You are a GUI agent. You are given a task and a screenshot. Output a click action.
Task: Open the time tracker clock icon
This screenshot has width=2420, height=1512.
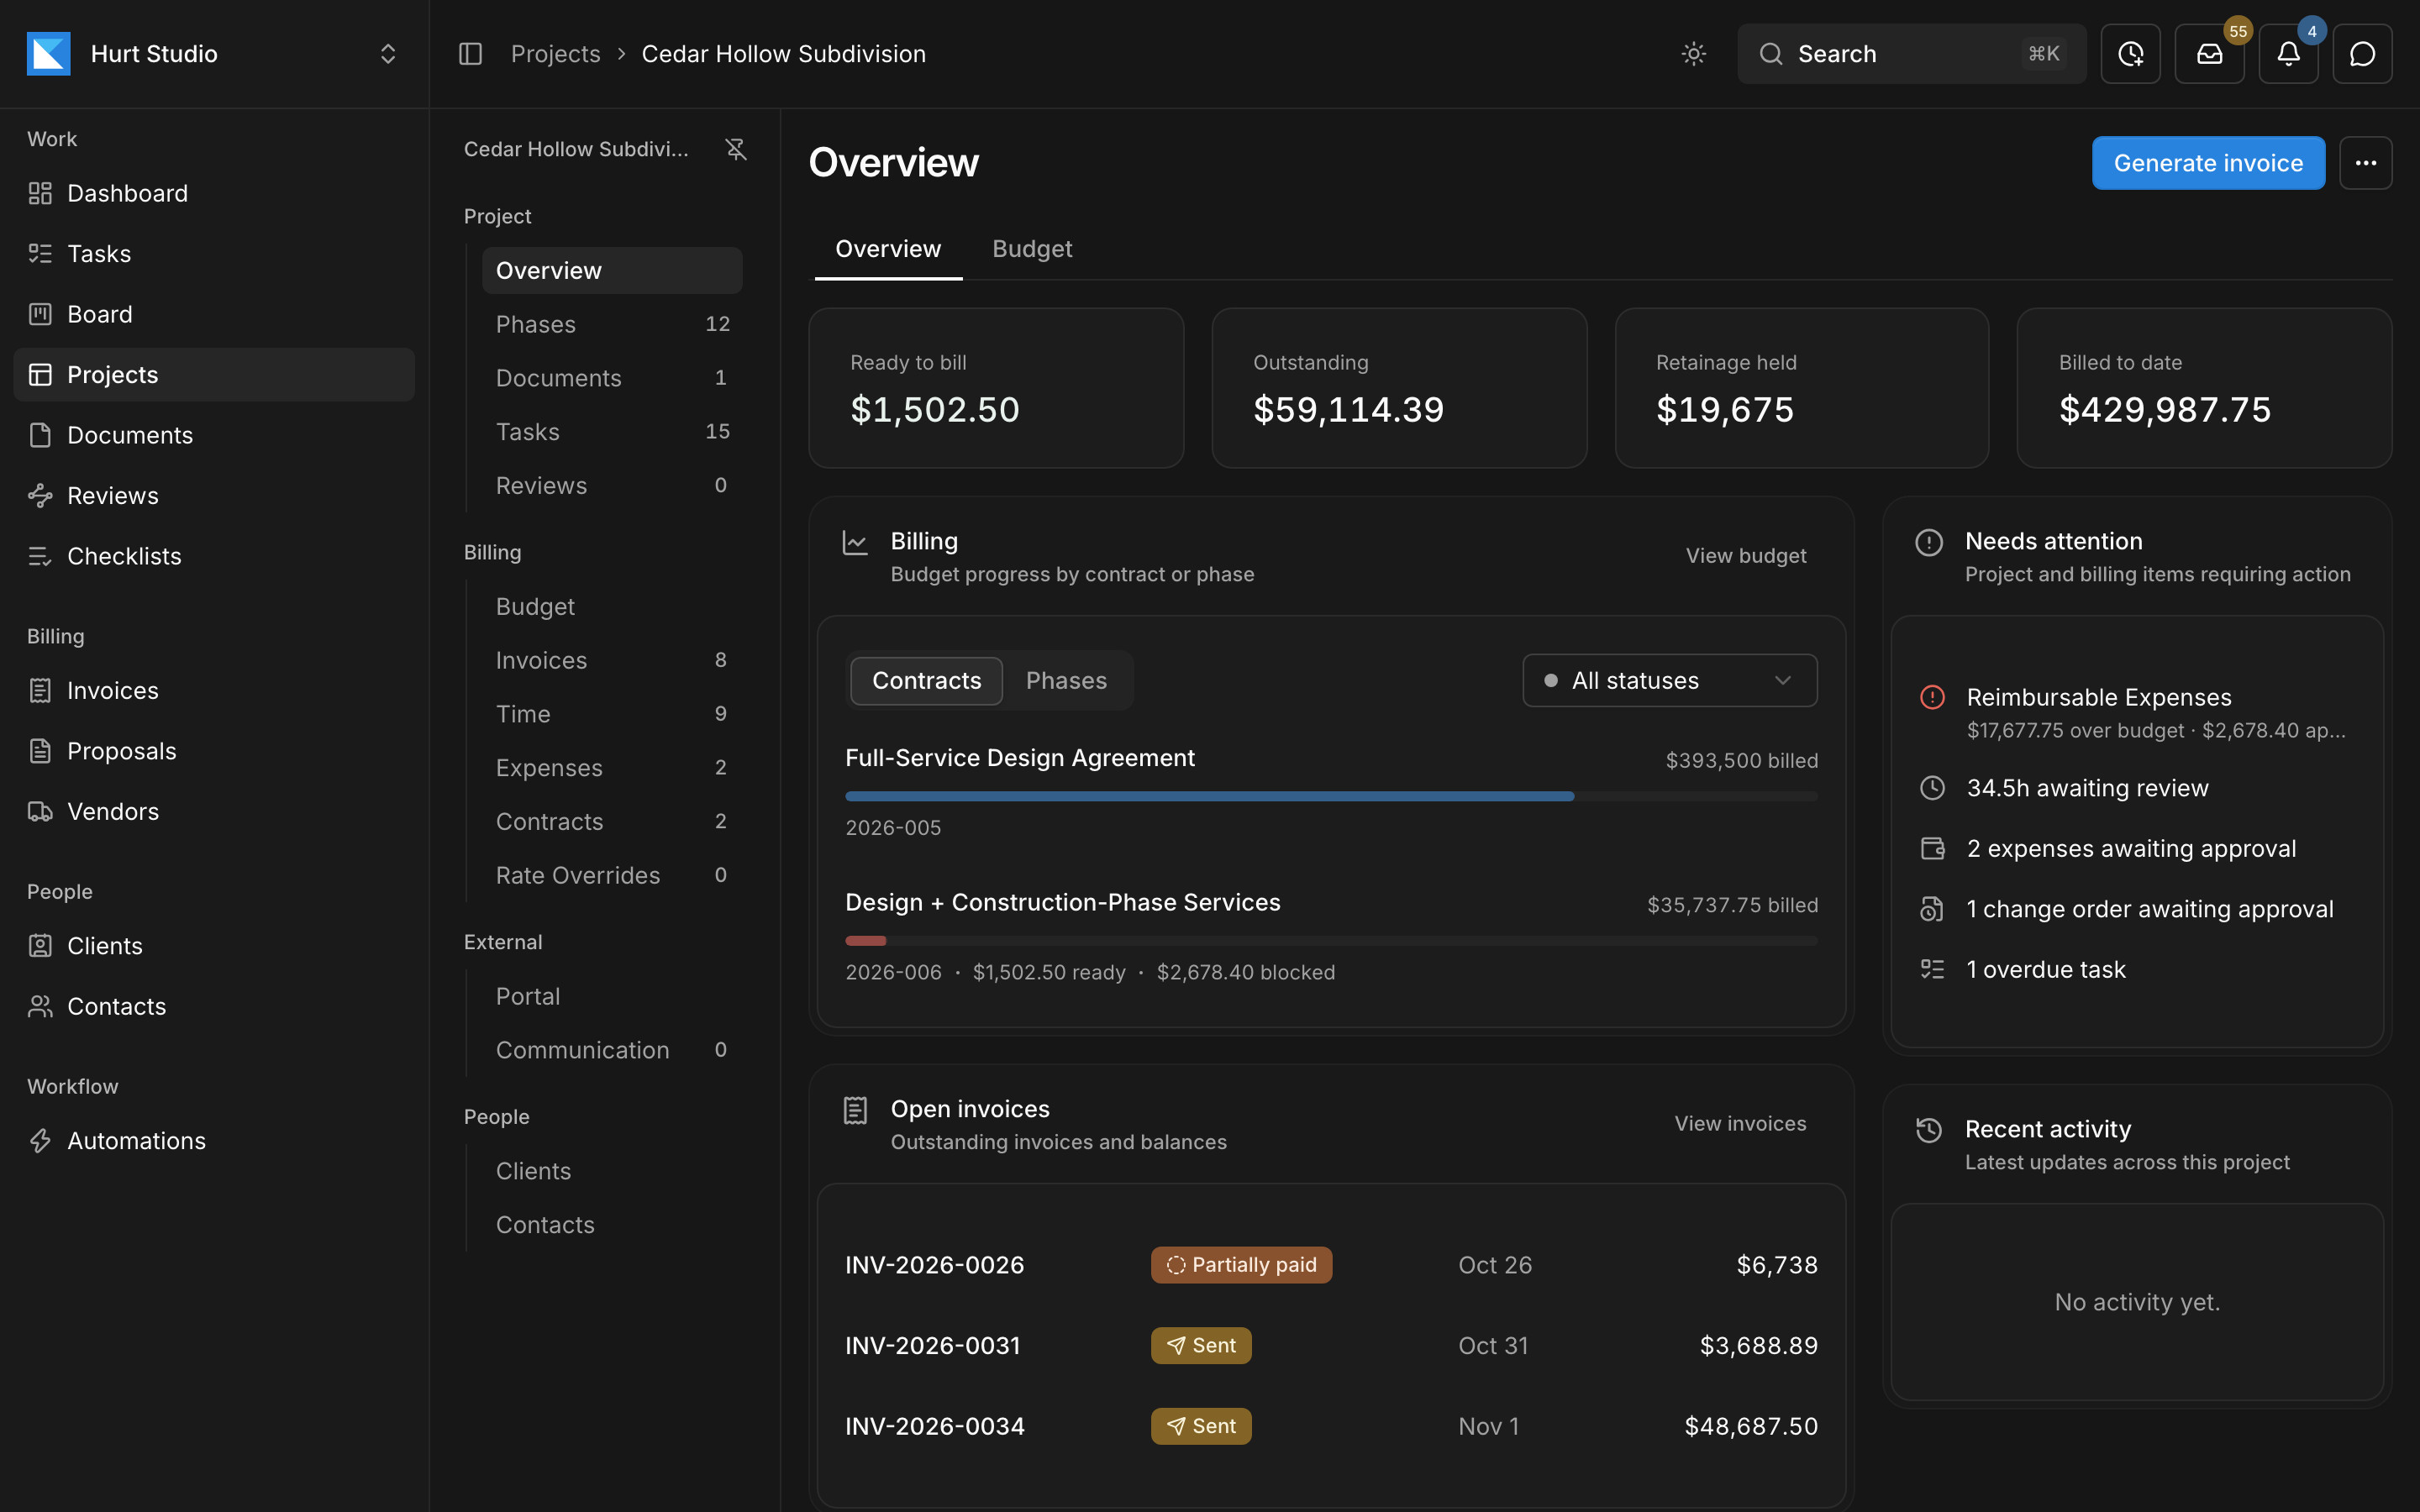(x=2130, y=54)
